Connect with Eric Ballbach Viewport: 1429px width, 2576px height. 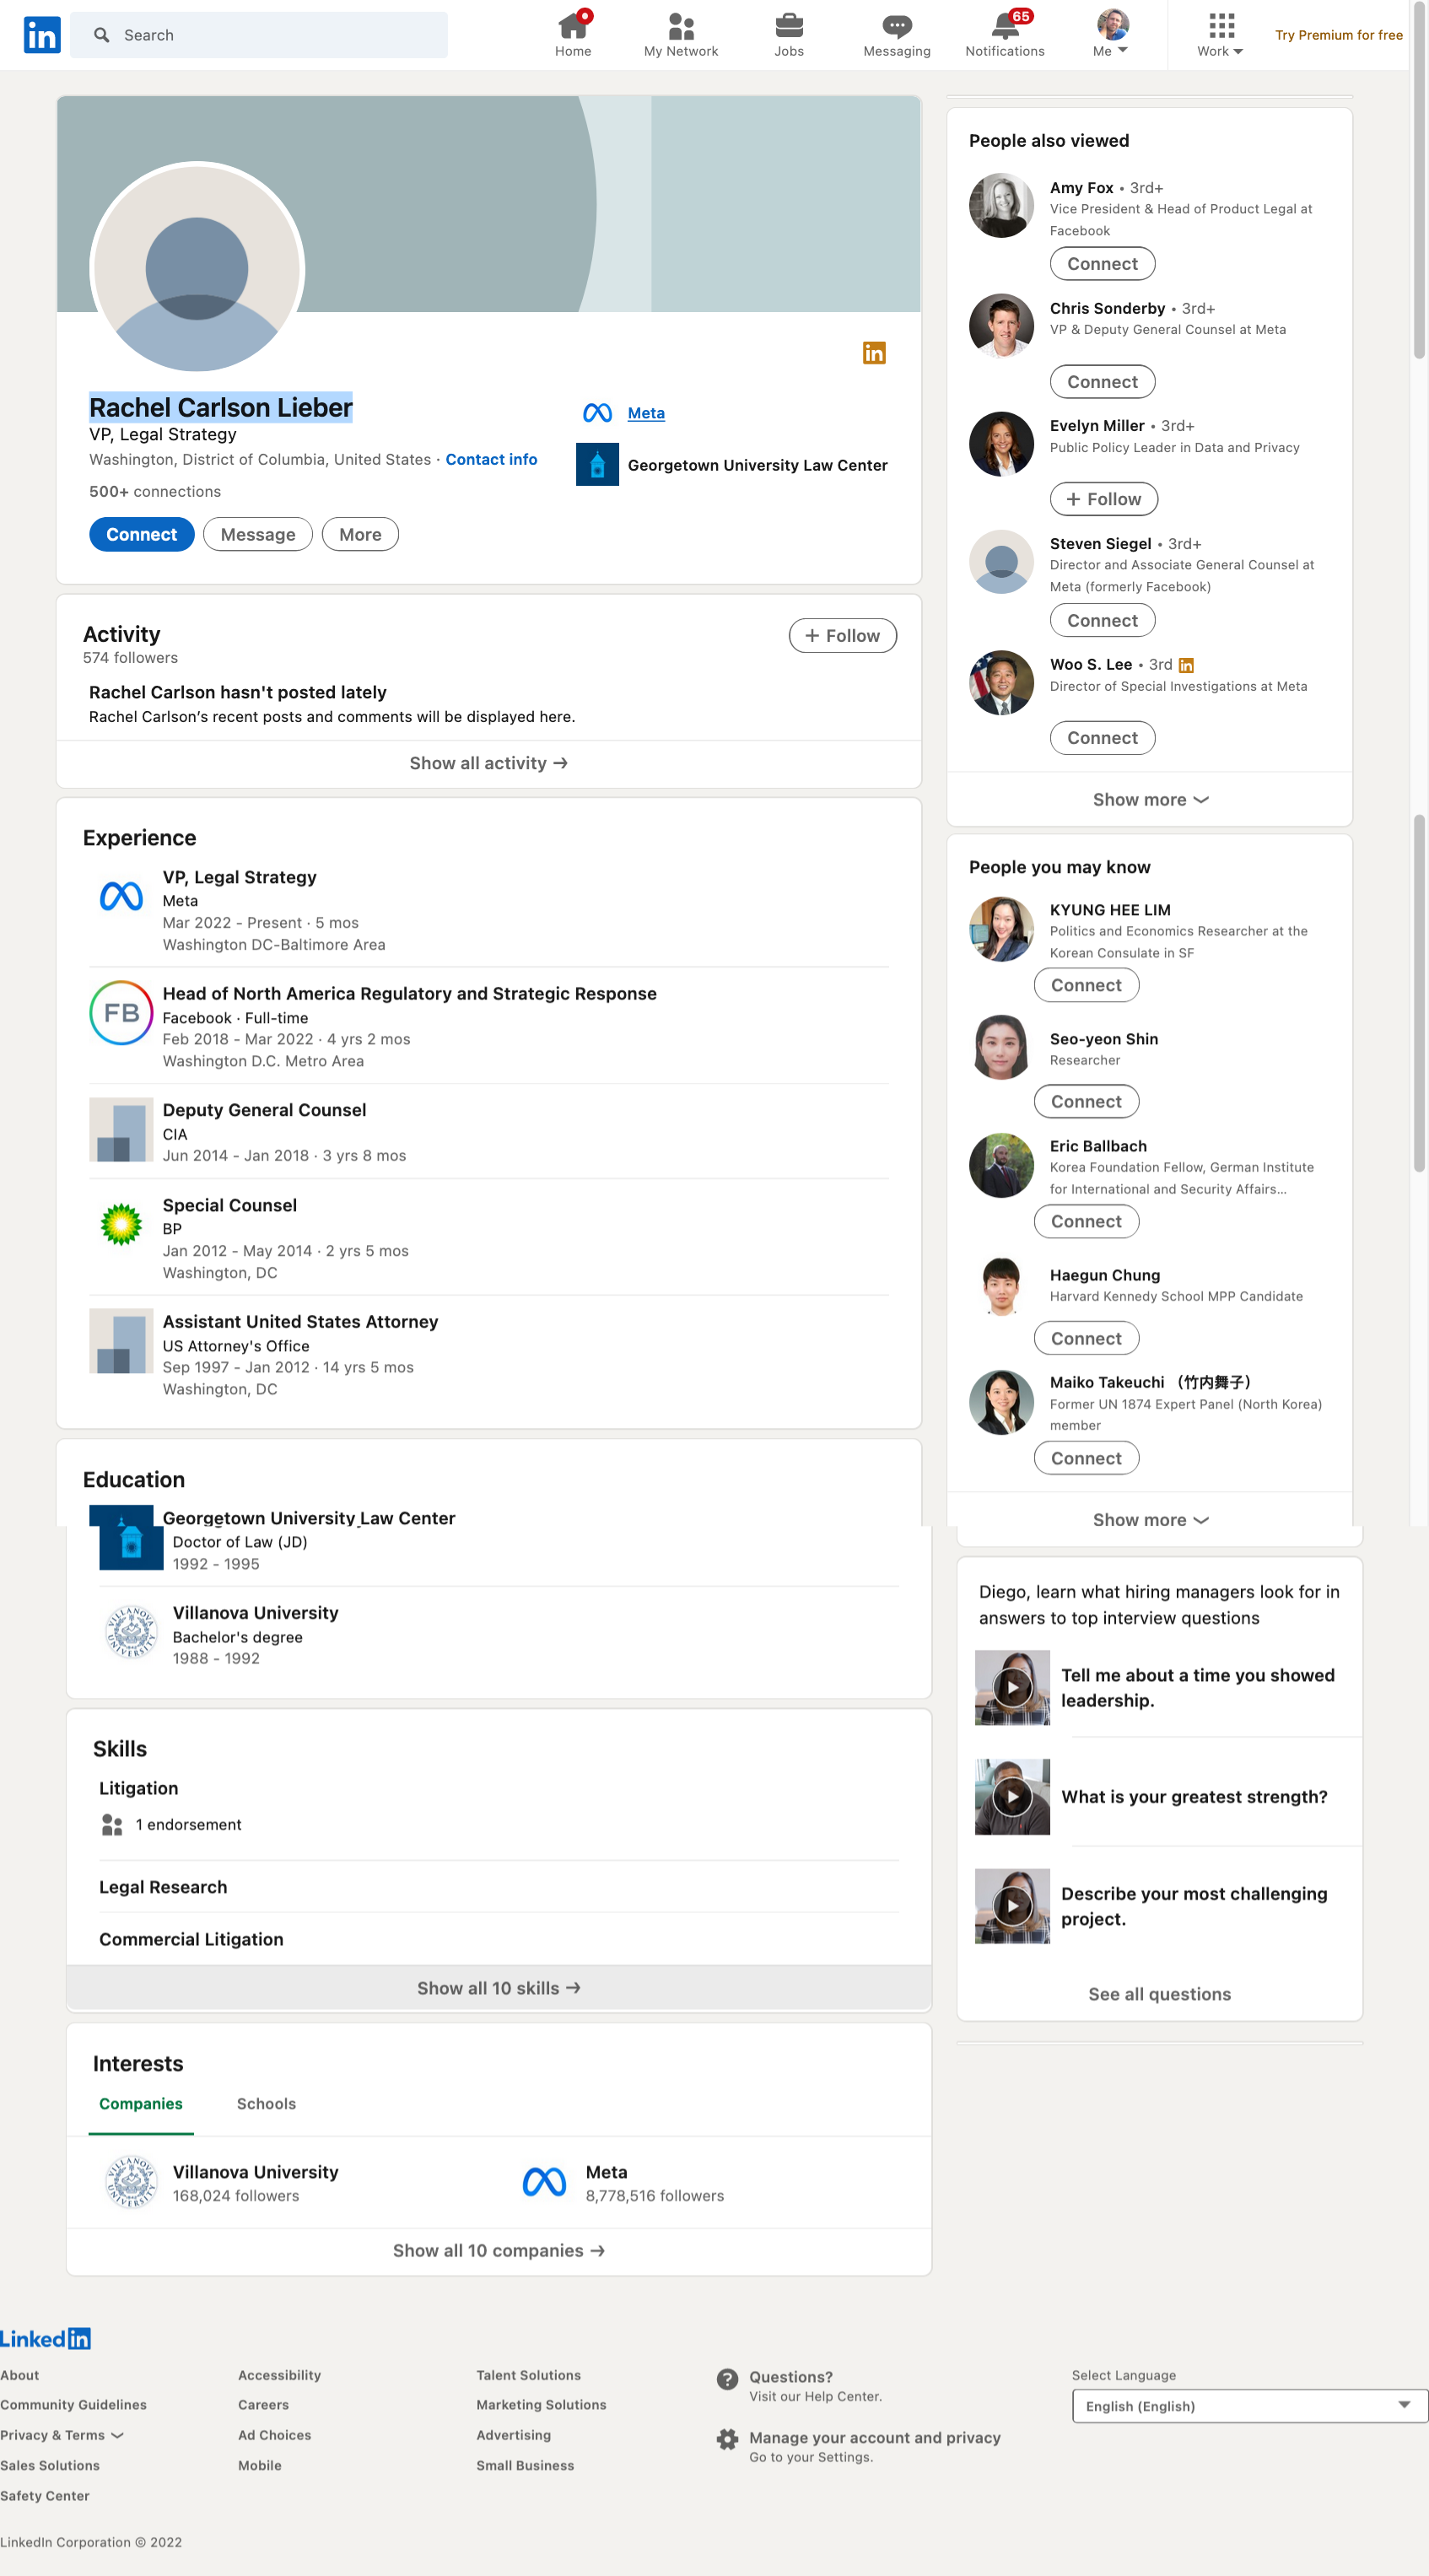1086,1222
